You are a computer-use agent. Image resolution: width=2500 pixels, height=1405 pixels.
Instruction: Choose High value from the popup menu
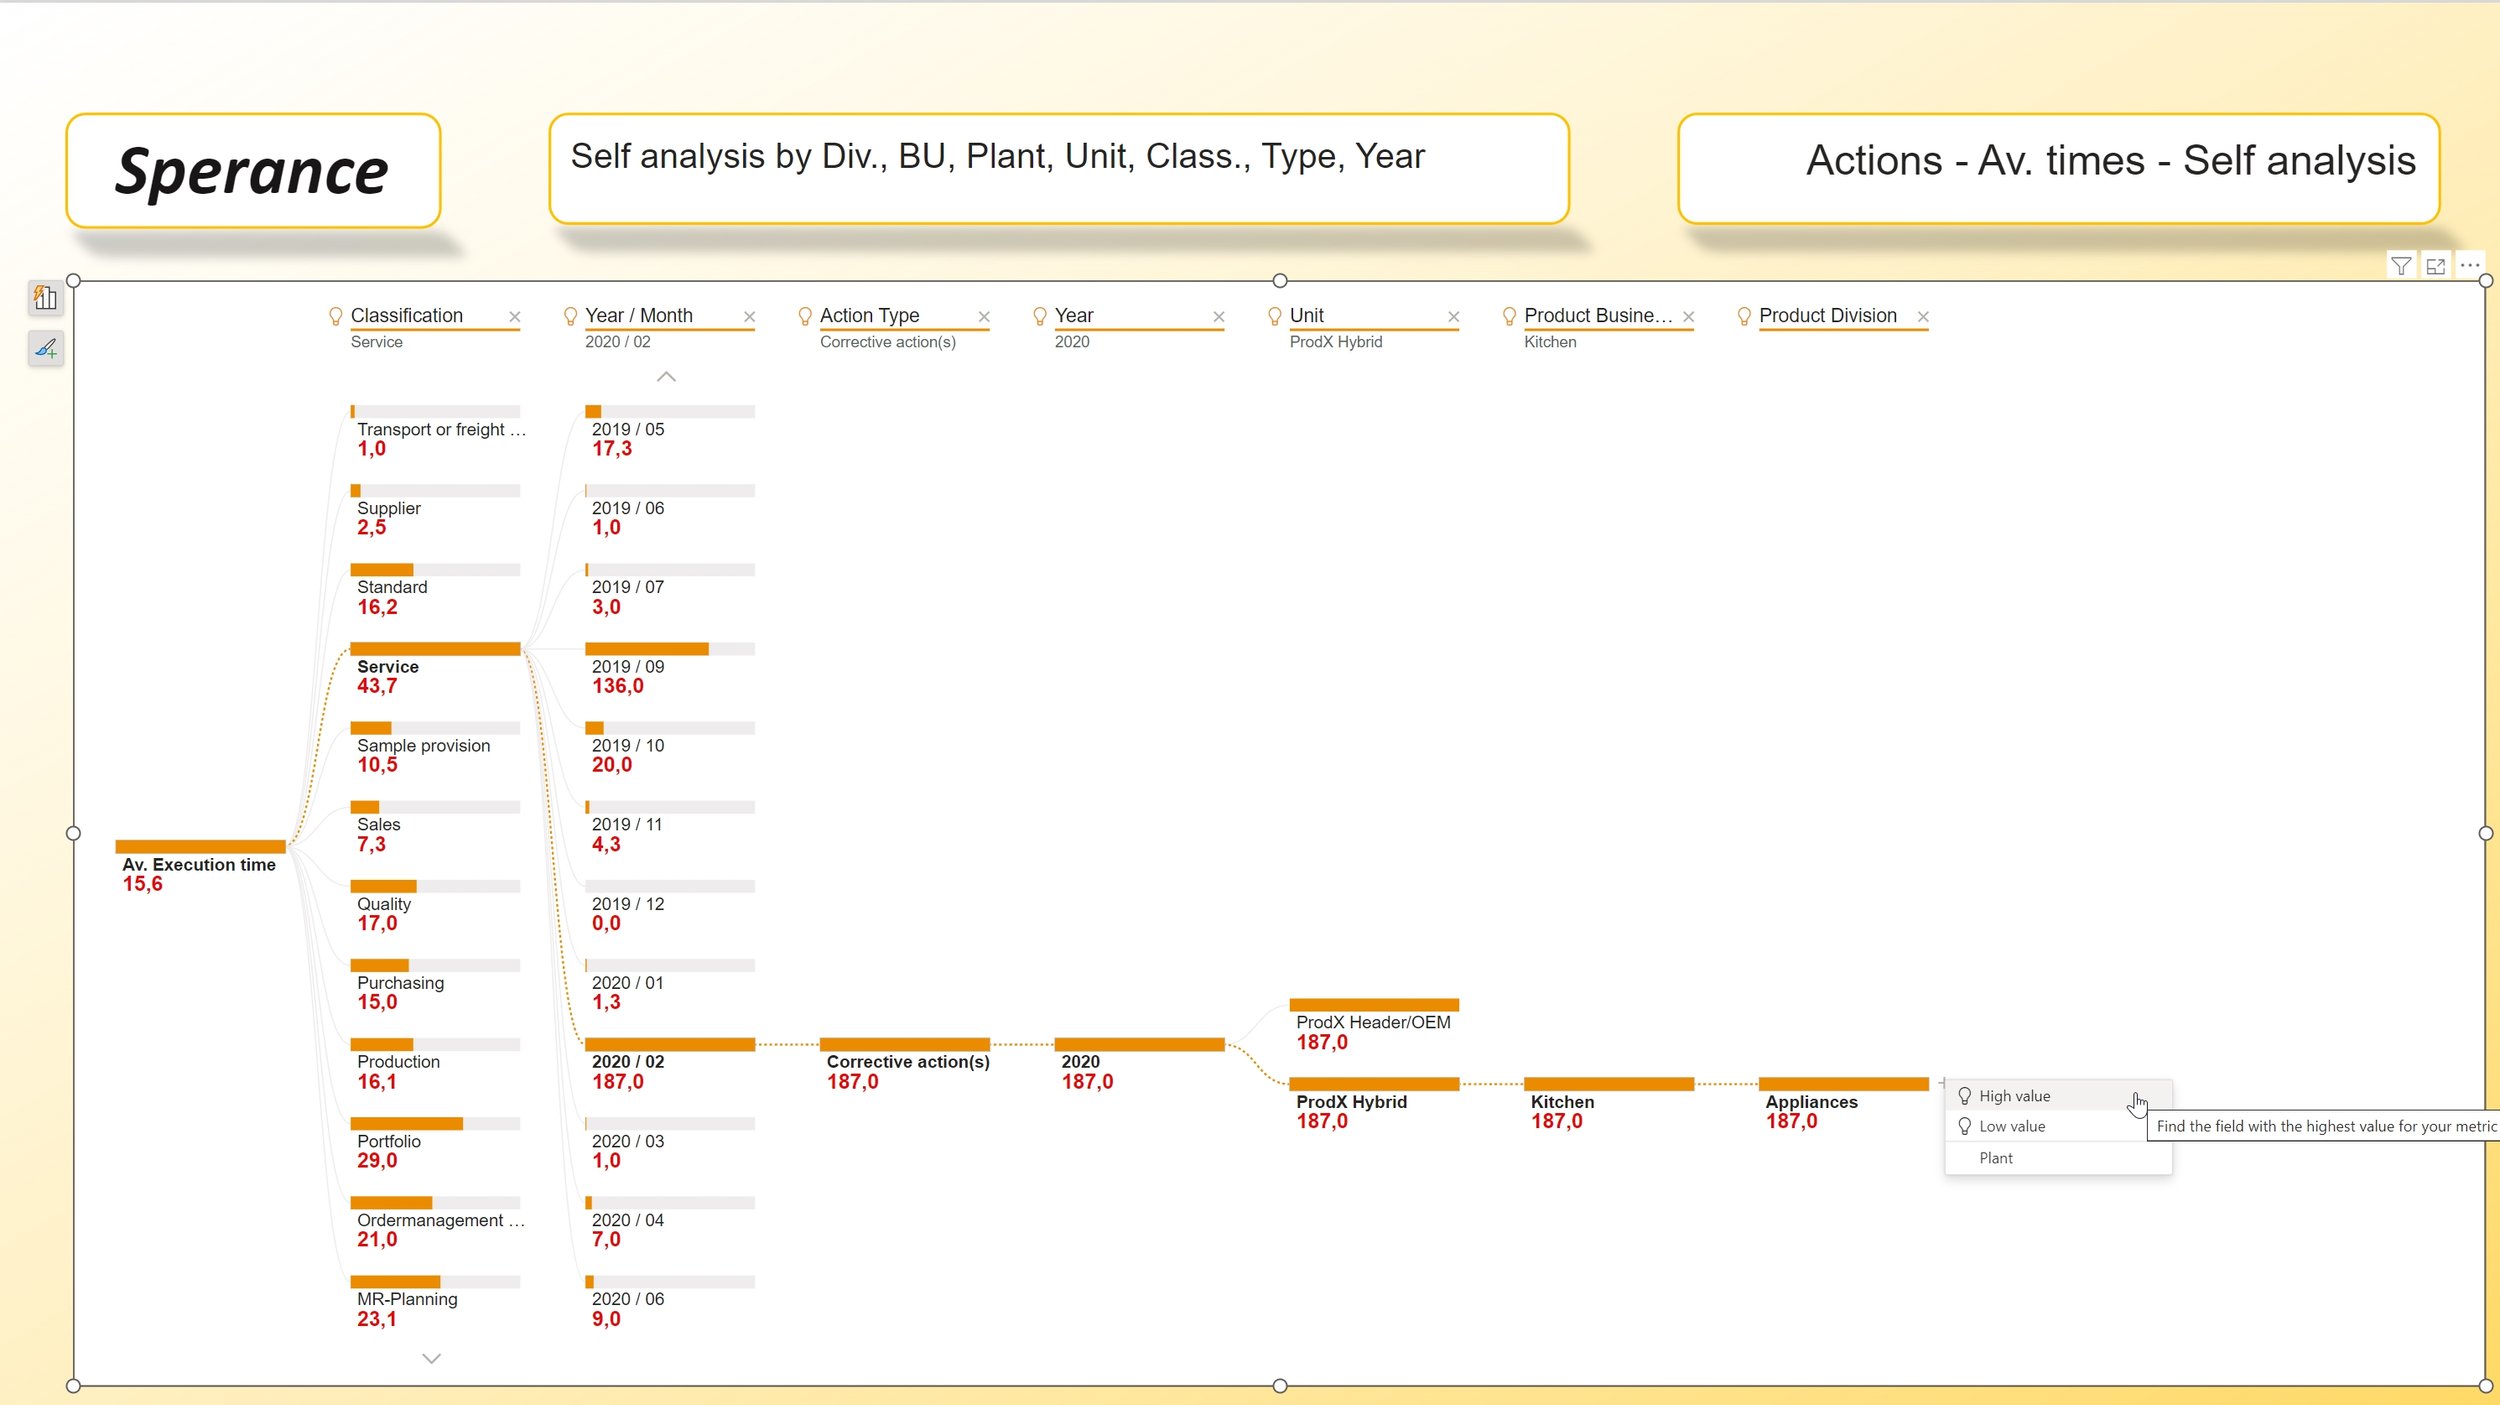(x=2014, y=1096)
